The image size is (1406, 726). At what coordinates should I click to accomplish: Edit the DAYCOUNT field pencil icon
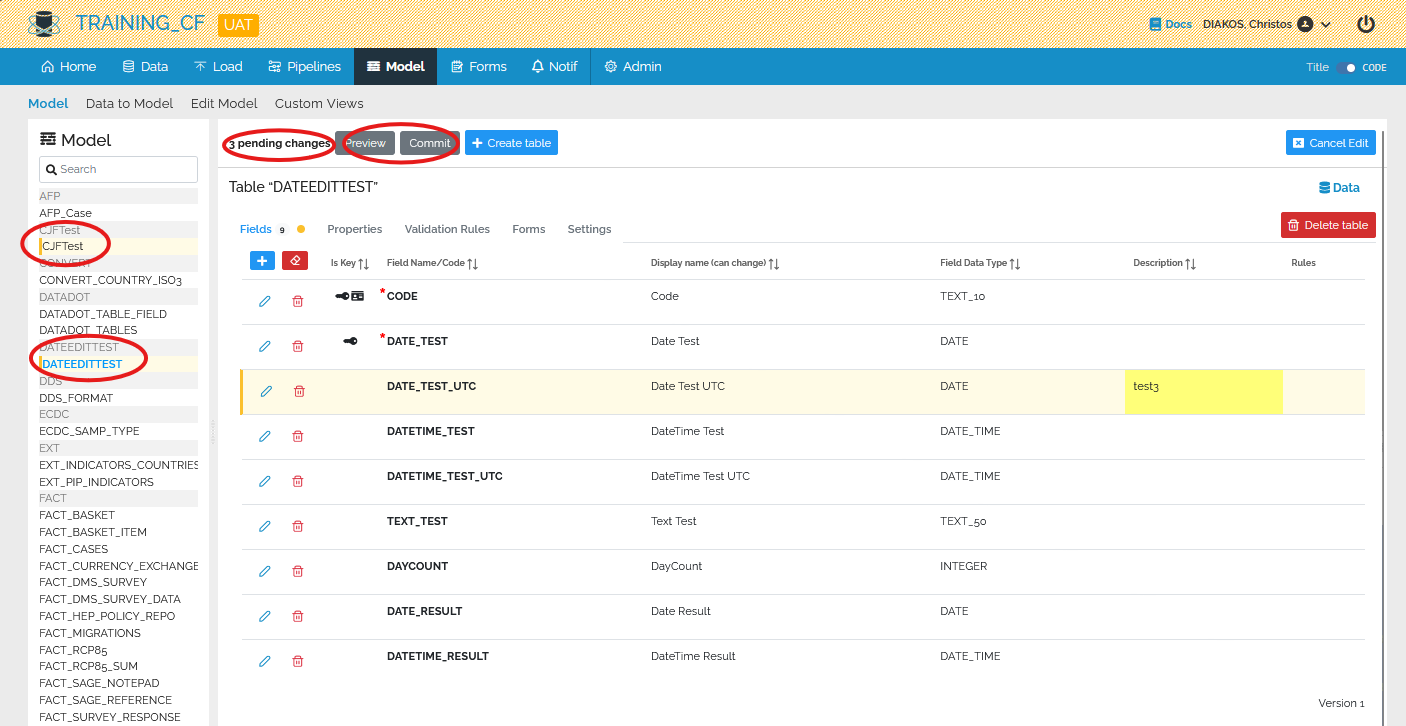(264, 571)
